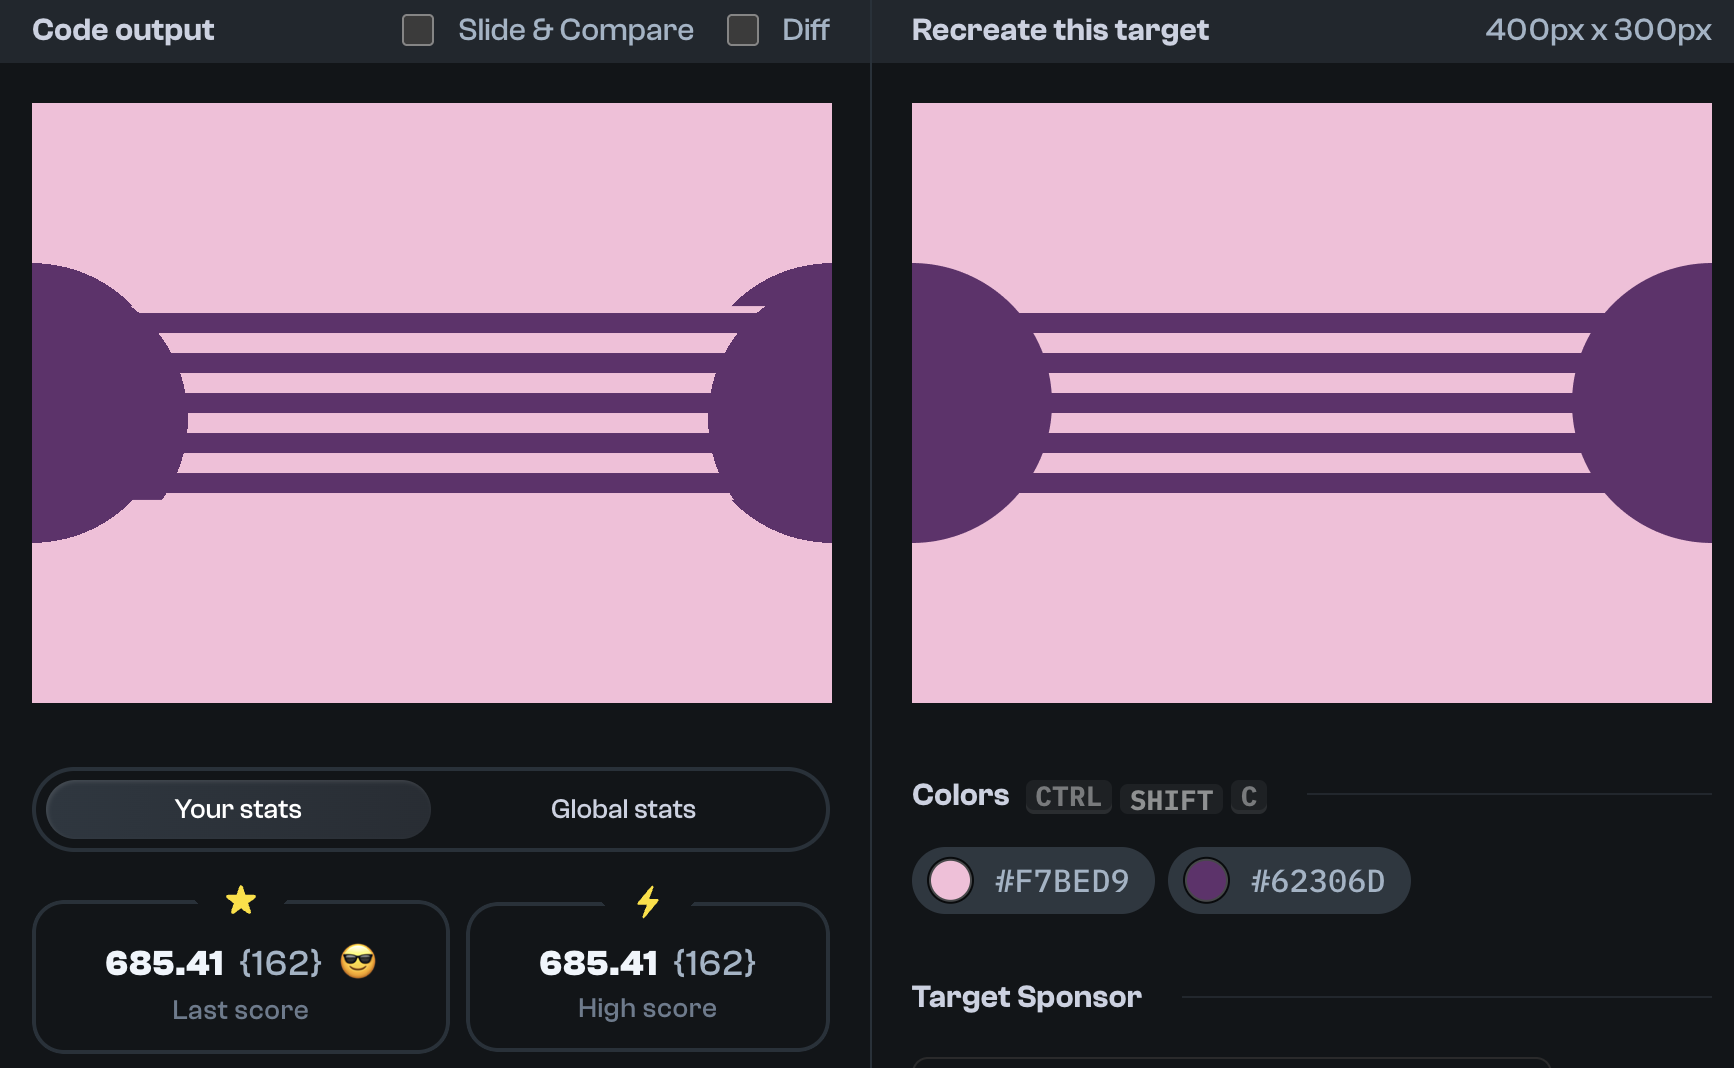
Task: Click the Code output heading
Action: 123,30
